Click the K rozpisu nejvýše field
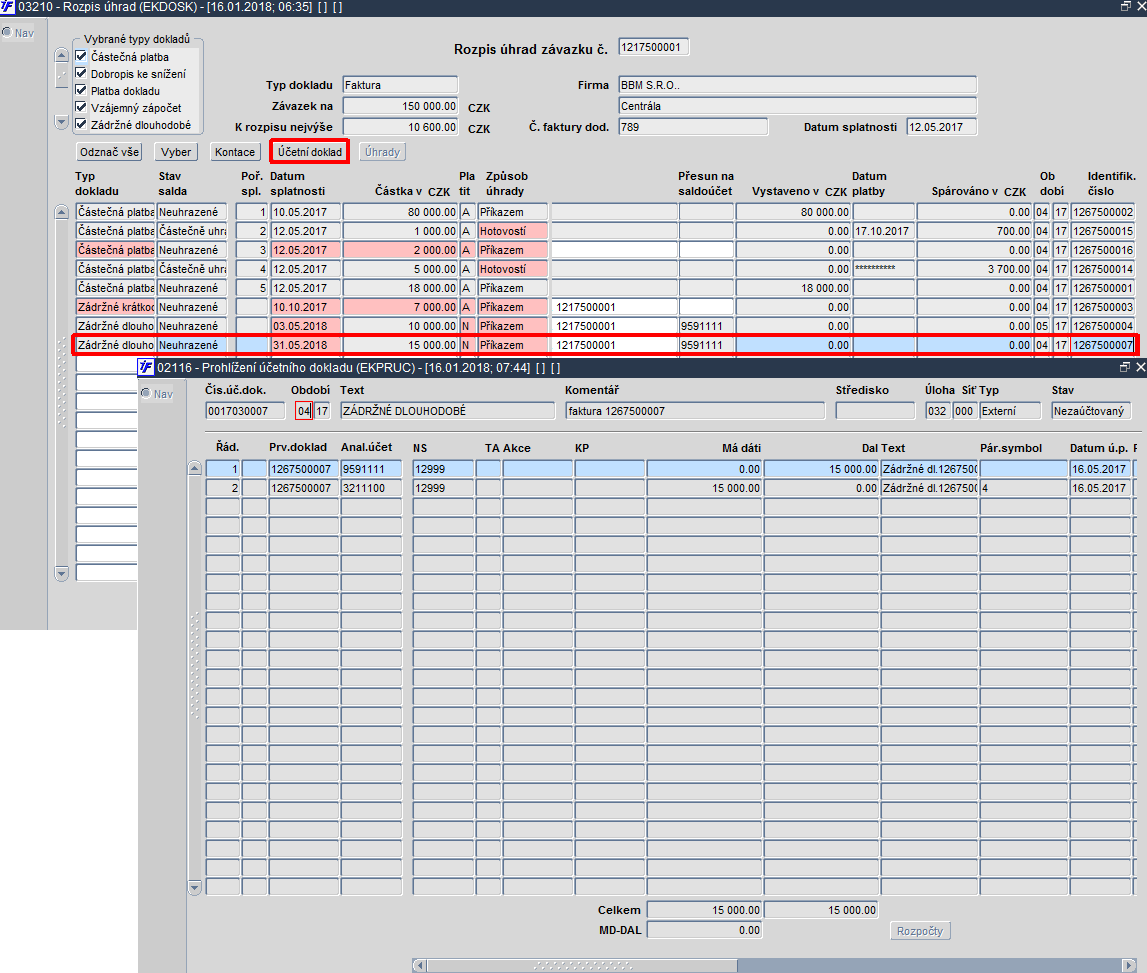Viewport: 1147px width, 973px height. coord(400,127)
